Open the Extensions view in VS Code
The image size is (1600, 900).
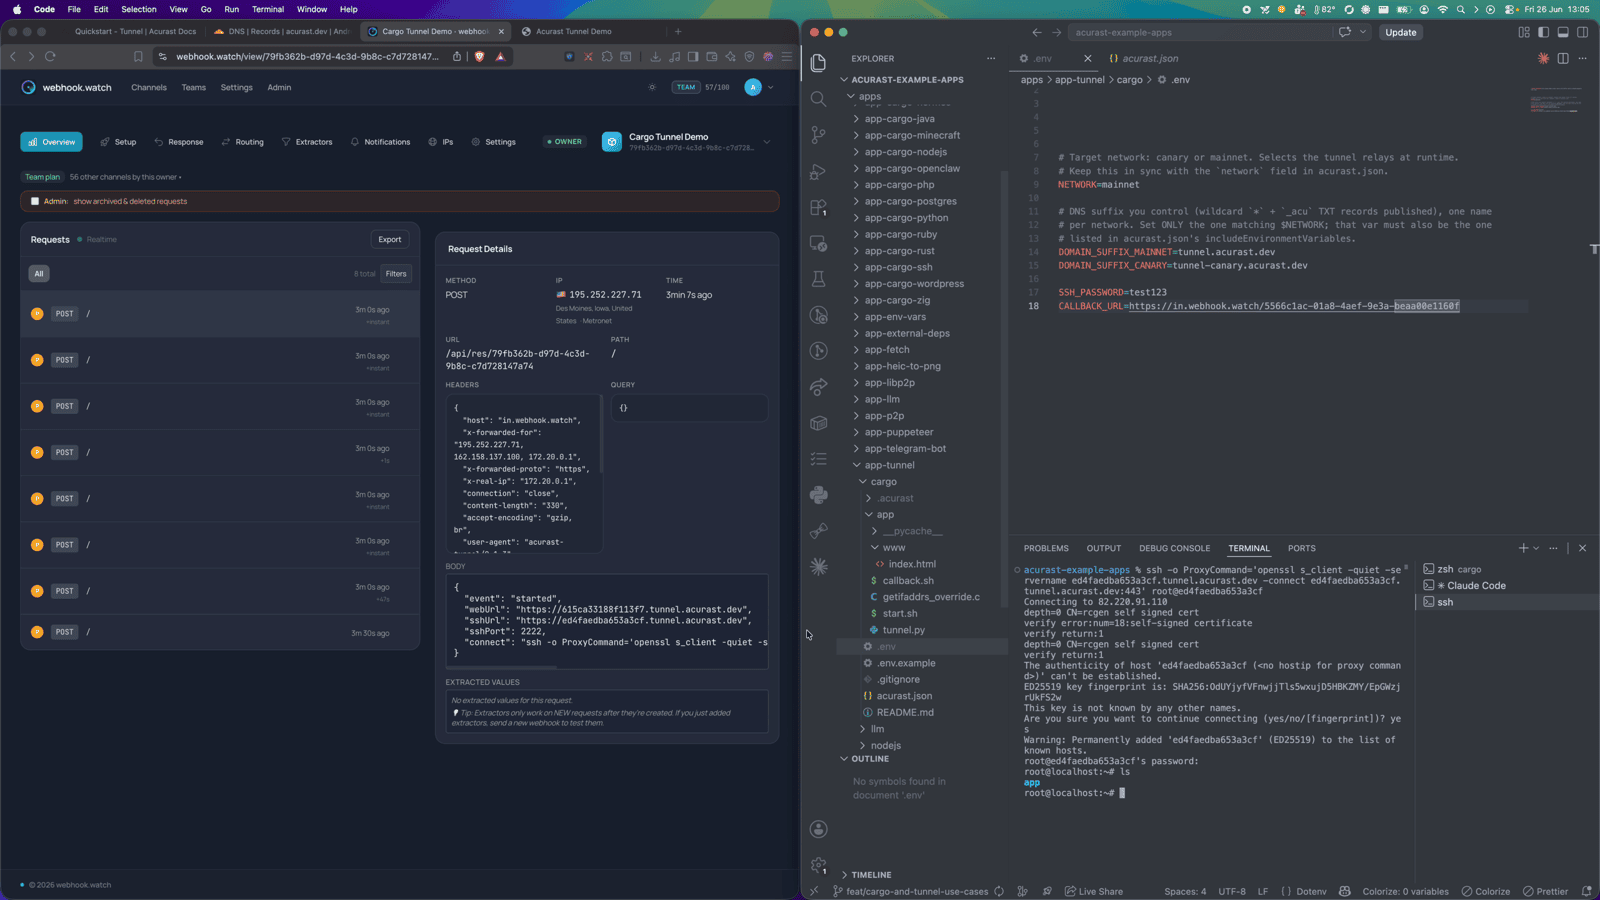pos(818,207)
